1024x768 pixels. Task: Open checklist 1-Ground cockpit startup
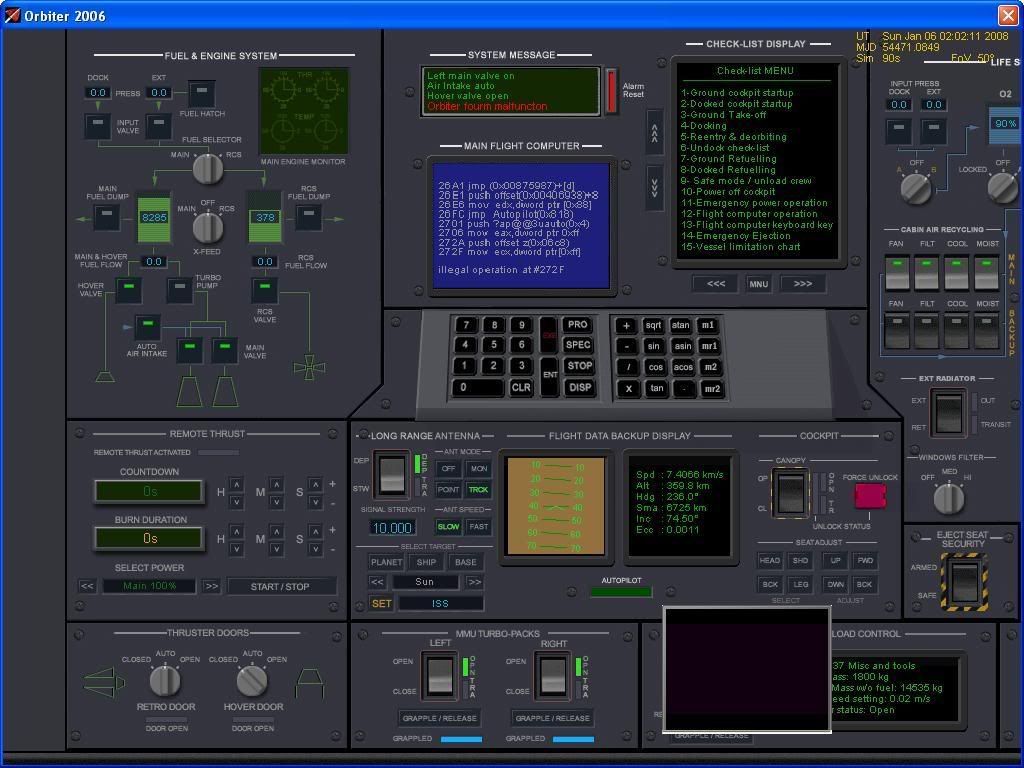(x=737, y=93)
